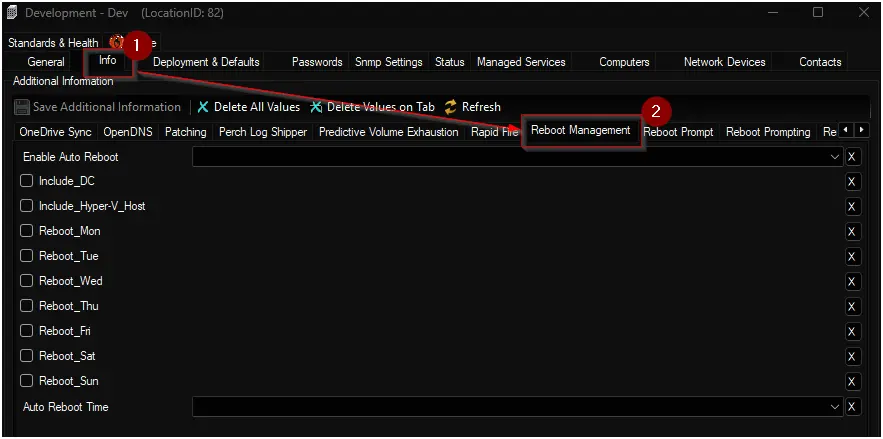
Task: Select the Reboot Prompt sub-tab
Action: [x=678, y=132]
